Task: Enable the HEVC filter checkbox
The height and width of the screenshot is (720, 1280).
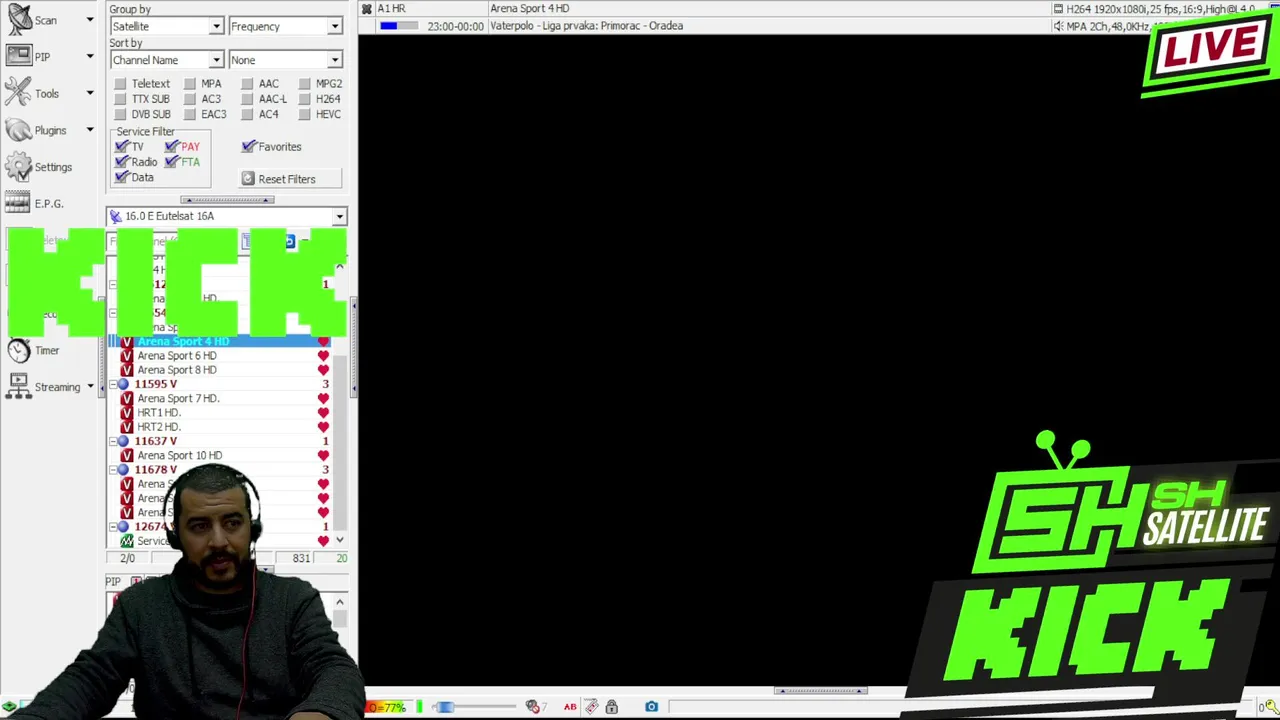Action: [304, 114]
